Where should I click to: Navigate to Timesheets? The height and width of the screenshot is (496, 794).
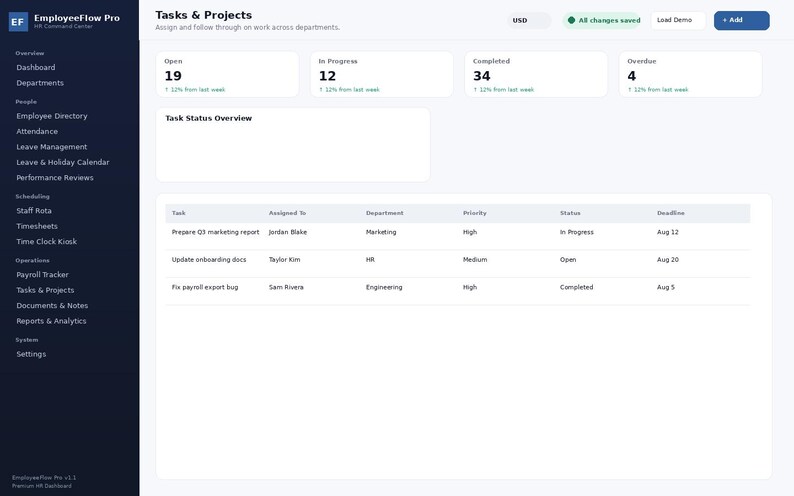(37, 226)
